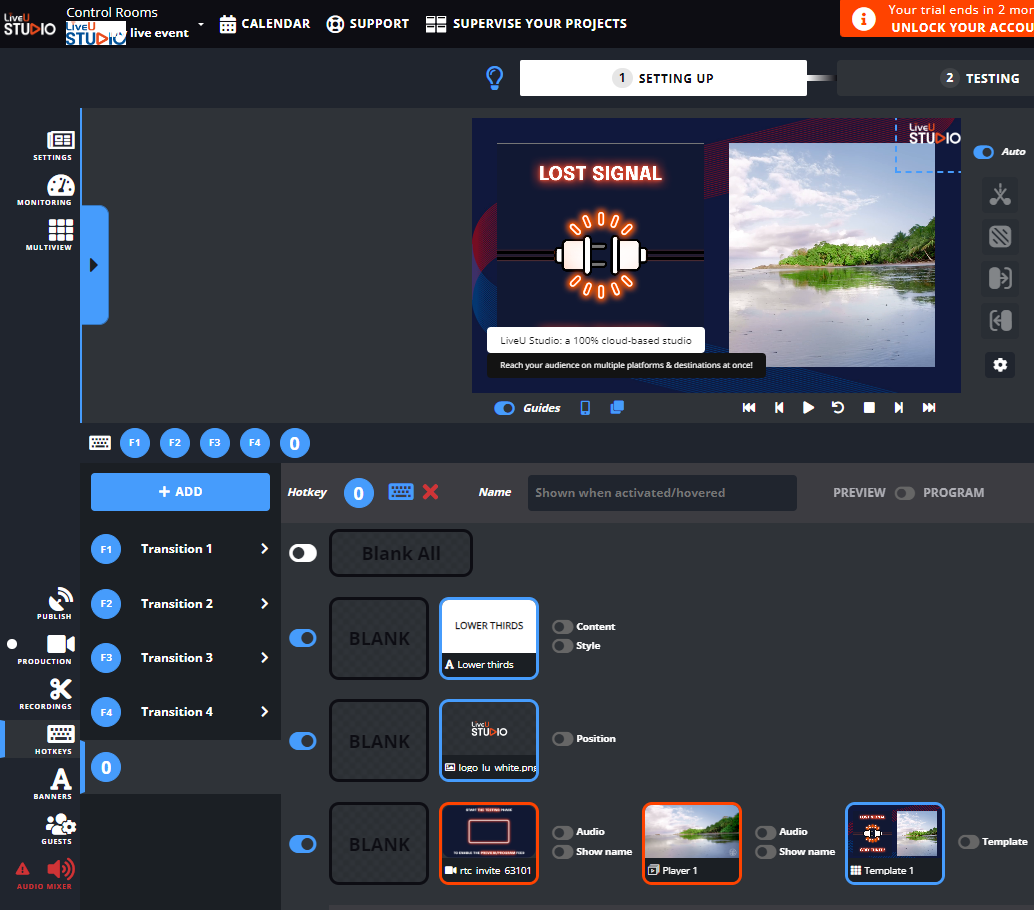Select the Template 1 thumbnail
The height and width of the screenshot is (910, 1034).
click(x=895, y=843)
